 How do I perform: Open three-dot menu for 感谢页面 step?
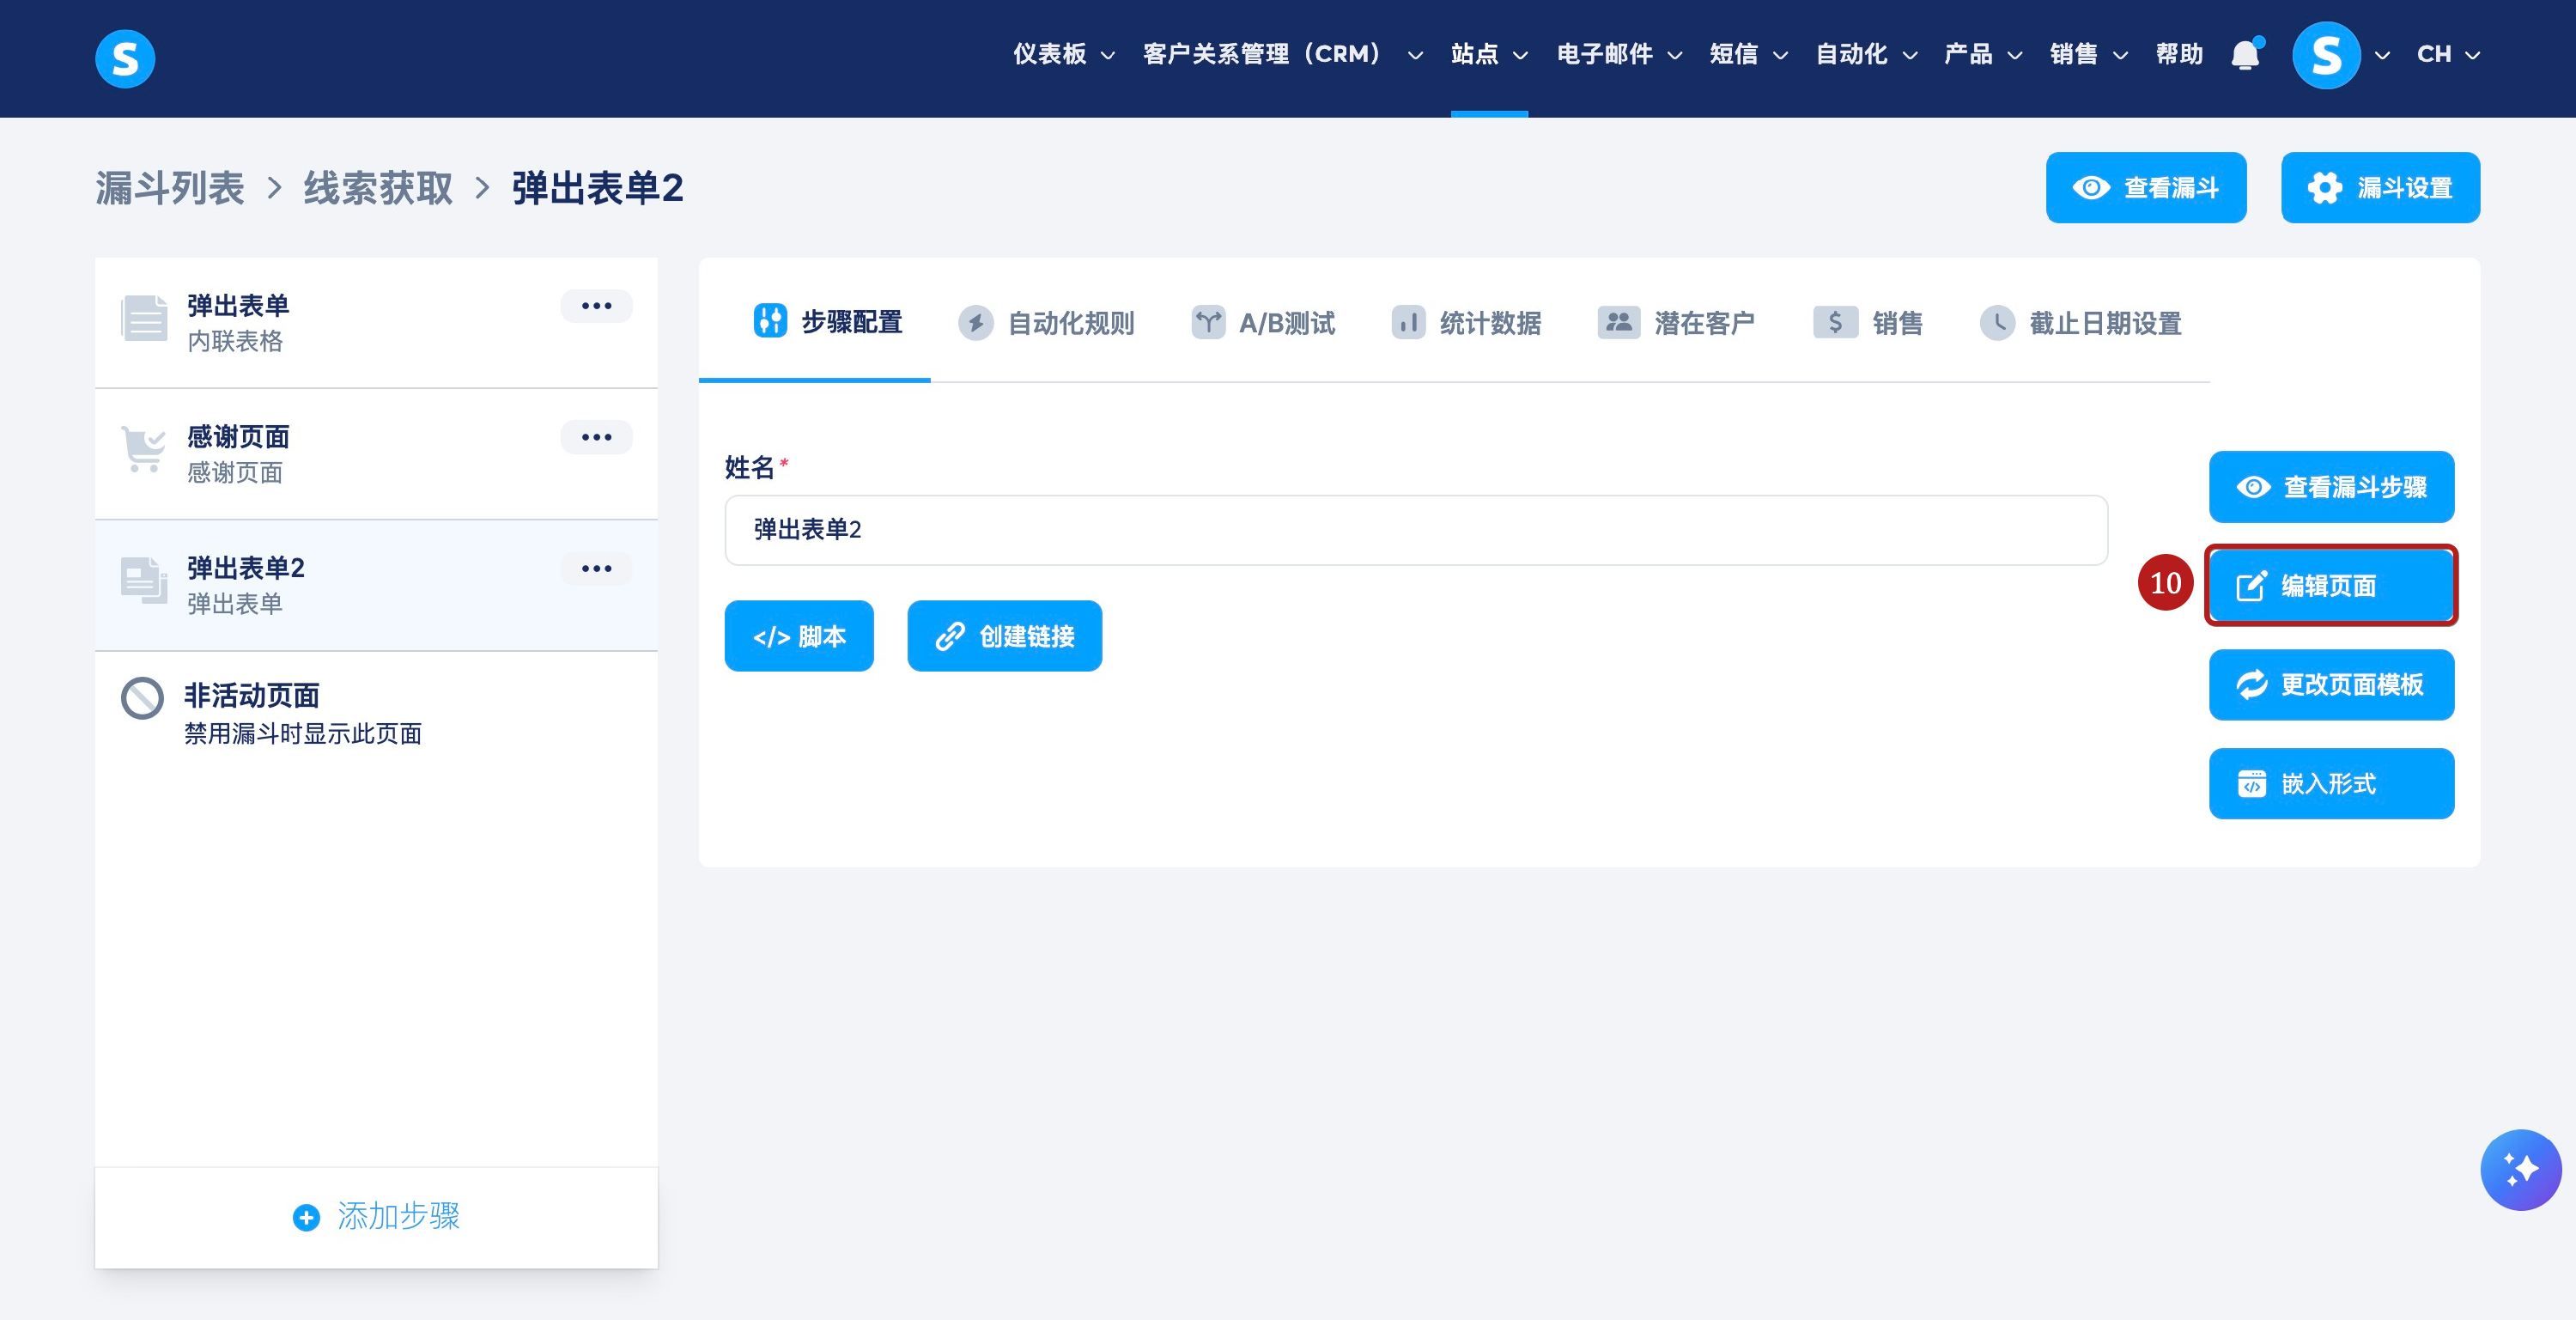(x=596, y=437)
